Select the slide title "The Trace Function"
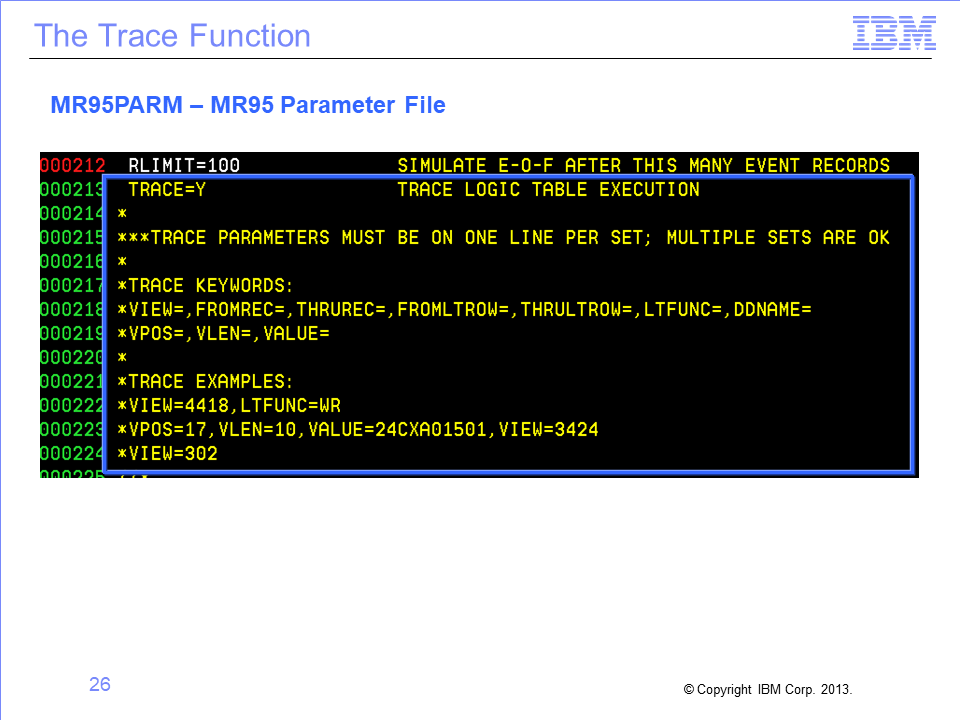This screenshot has height=720, width=960. pos(172,36)
